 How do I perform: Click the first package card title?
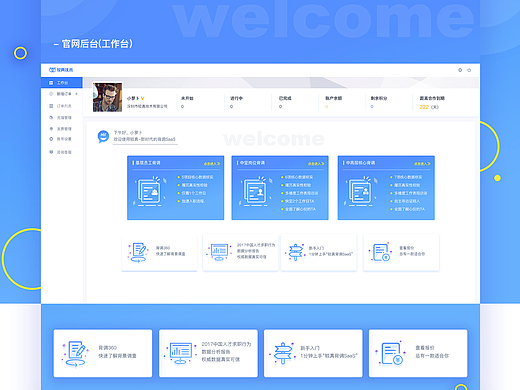tap(148, 163)
